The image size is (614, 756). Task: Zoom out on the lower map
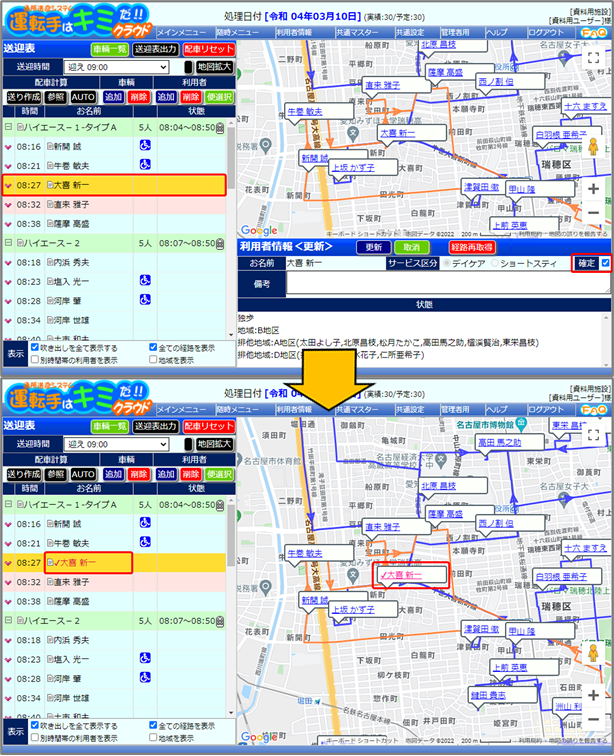pyautogui.click(x=594, y=719)
